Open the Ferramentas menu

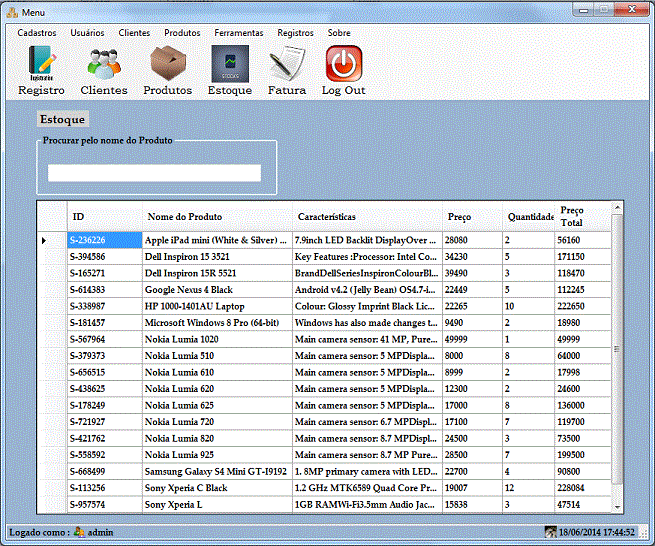coord(239,33)
